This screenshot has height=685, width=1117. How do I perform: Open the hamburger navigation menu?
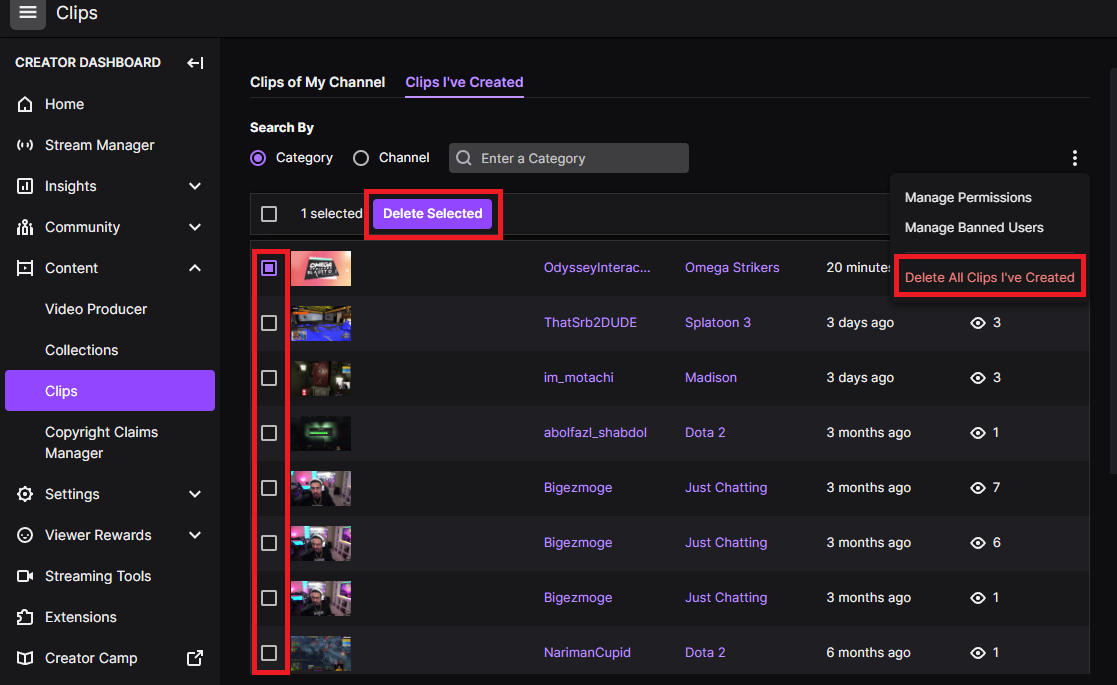coord(28,13)
